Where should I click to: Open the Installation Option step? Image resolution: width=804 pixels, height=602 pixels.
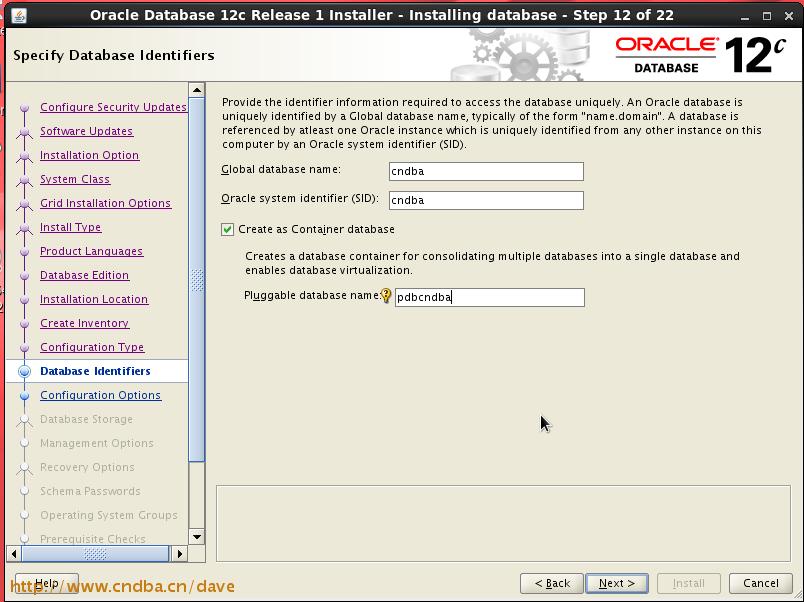[x=90, y=155]
